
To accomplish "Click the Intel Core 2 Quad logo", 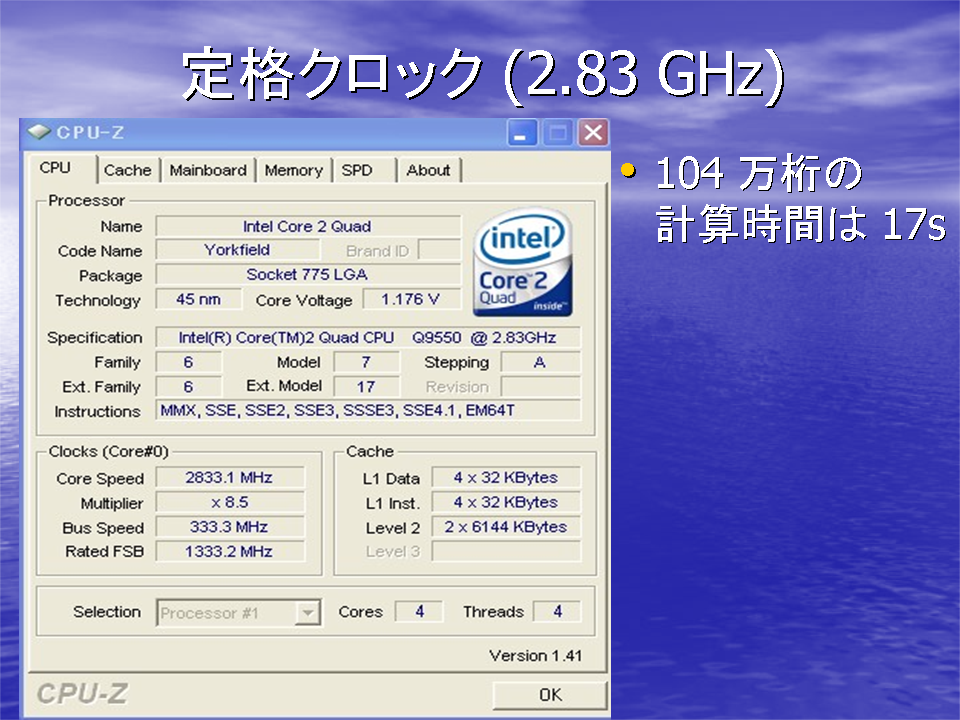I will point(523,262).
